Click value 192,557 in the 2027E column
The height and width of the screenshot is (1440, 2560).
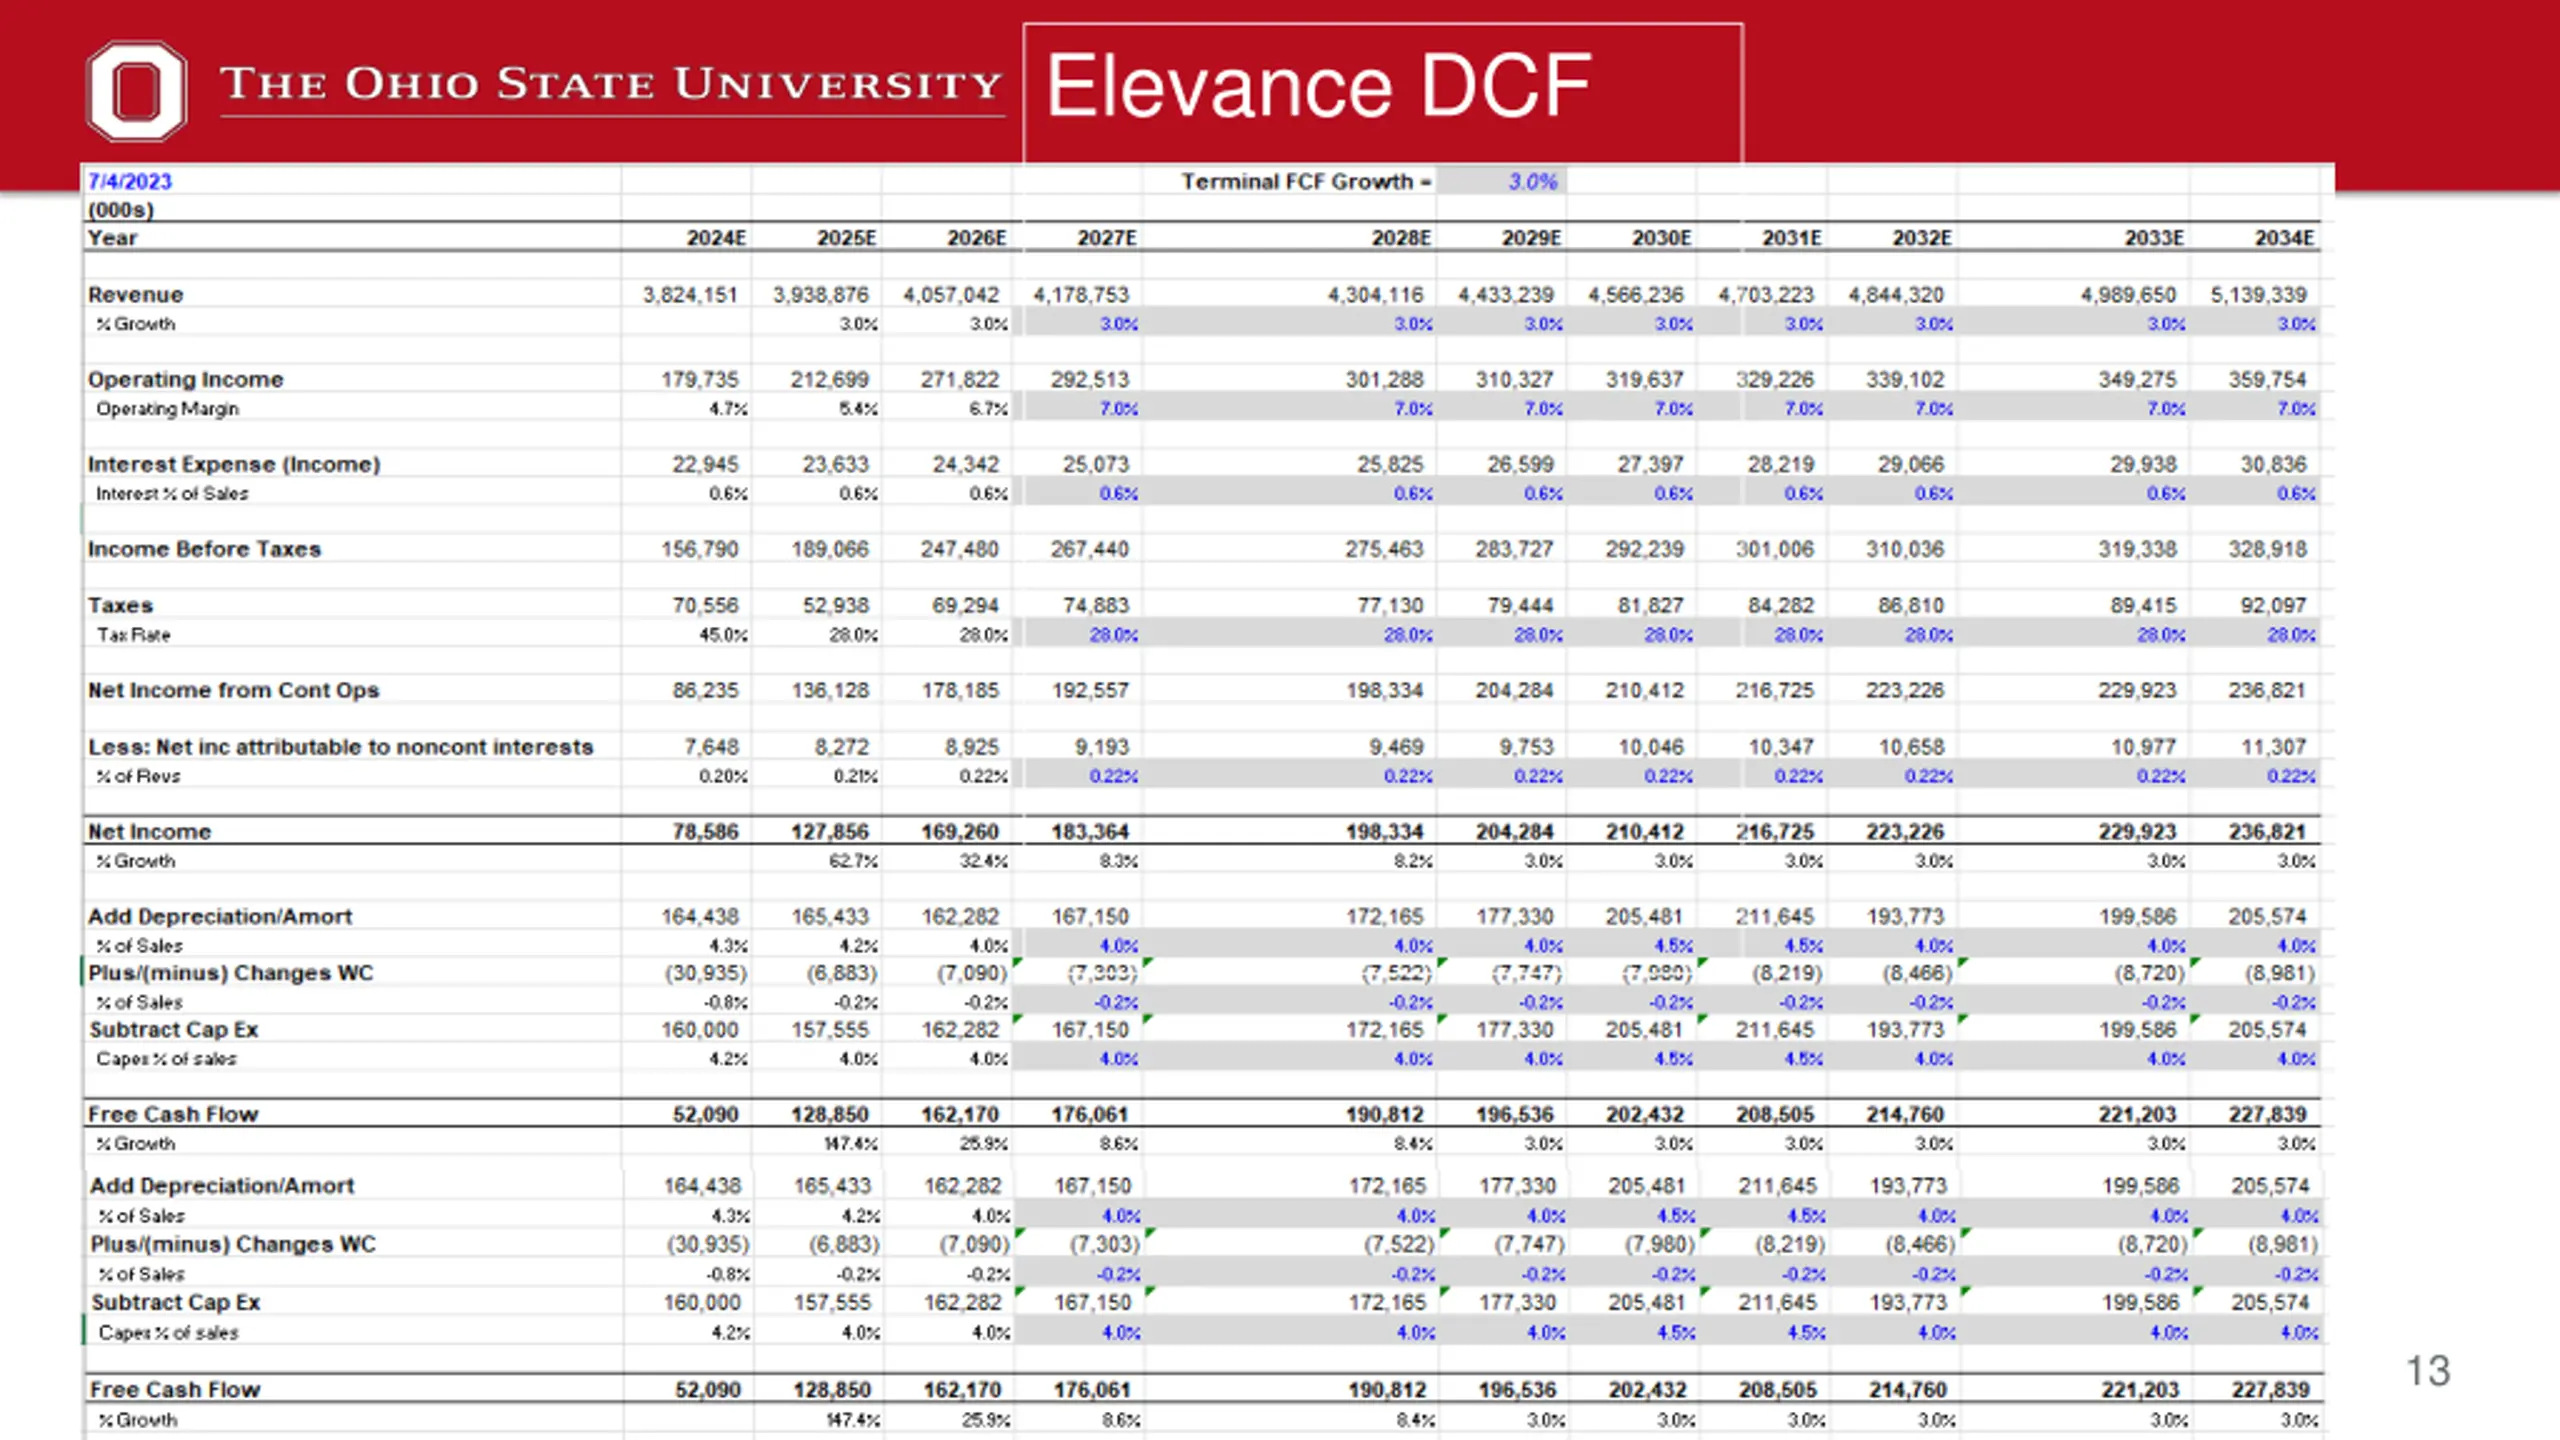tap(1090, 691)
